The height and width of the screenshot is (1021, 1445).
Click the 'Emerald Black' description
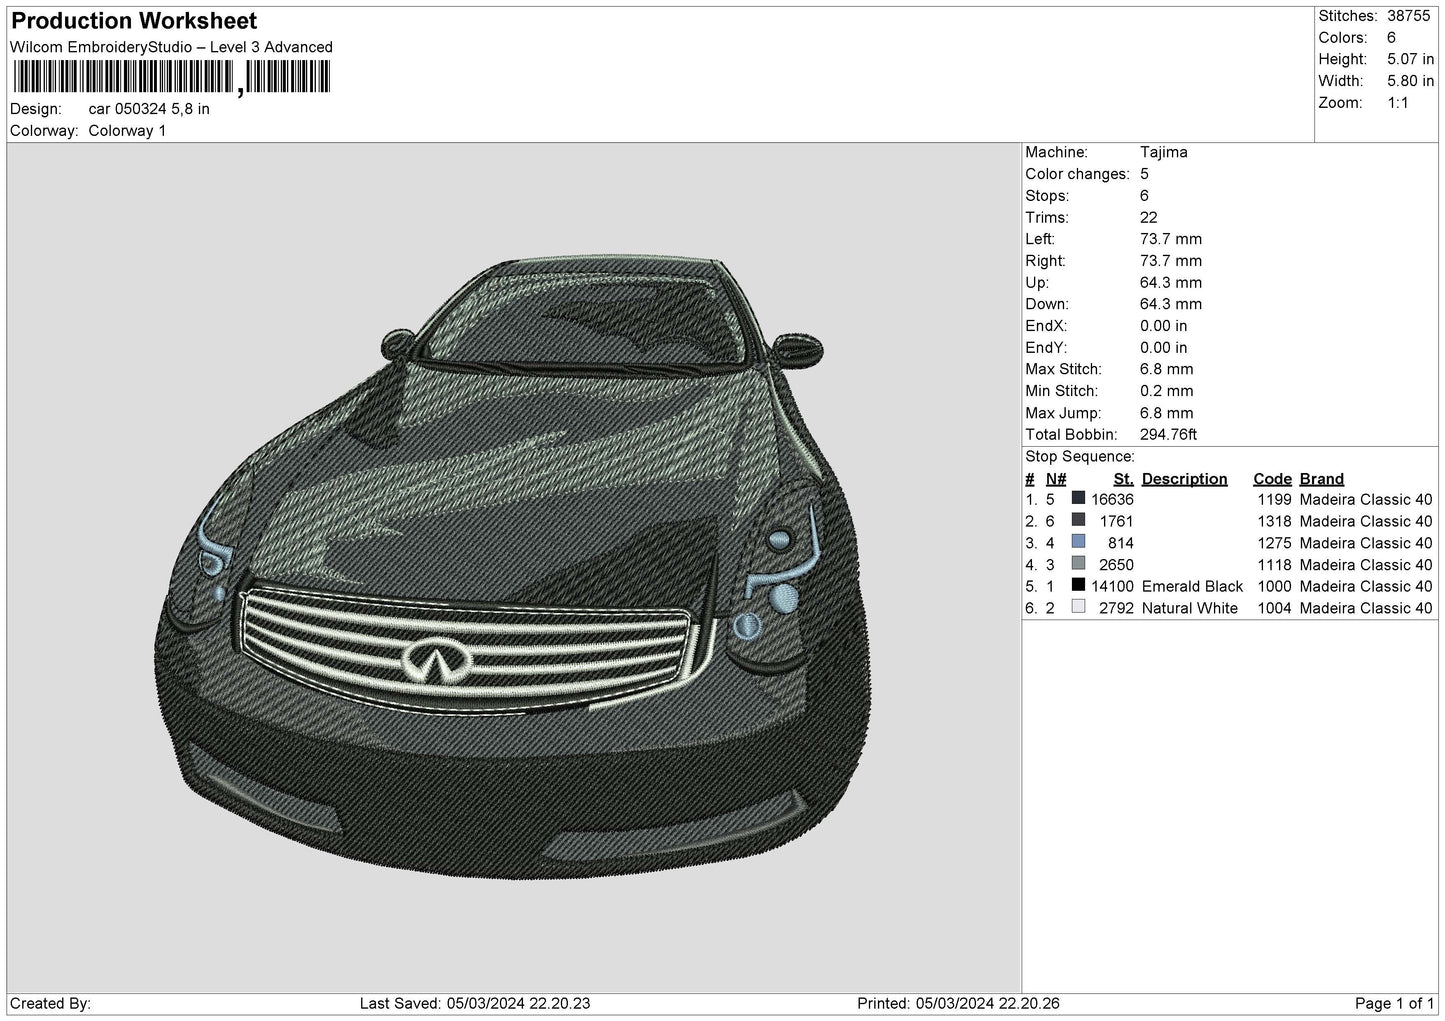point(1192,587)
